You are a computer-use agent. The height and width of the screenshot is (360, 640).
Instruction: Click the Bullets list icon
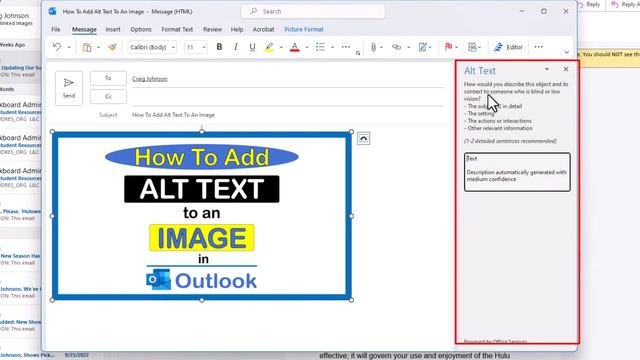pyautogui.click(x=320, y=47)
